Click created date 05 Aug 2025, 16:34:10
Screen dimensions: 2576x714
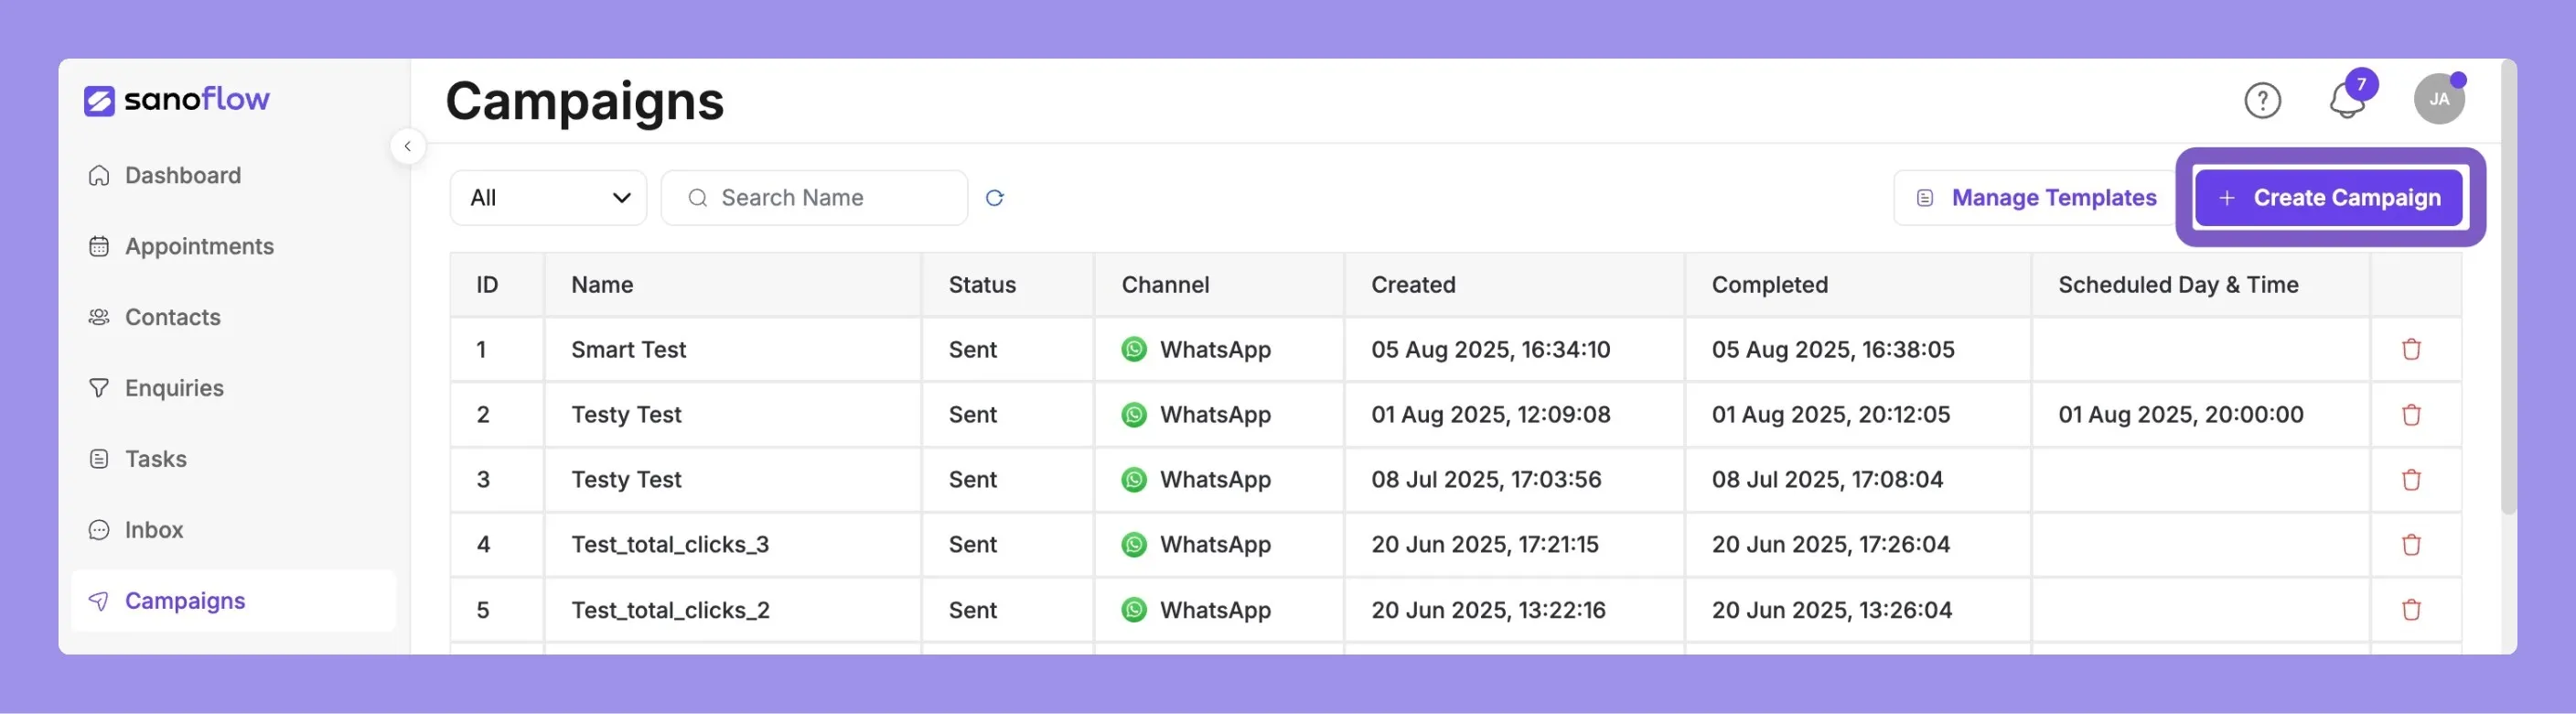coord(1490,350)
